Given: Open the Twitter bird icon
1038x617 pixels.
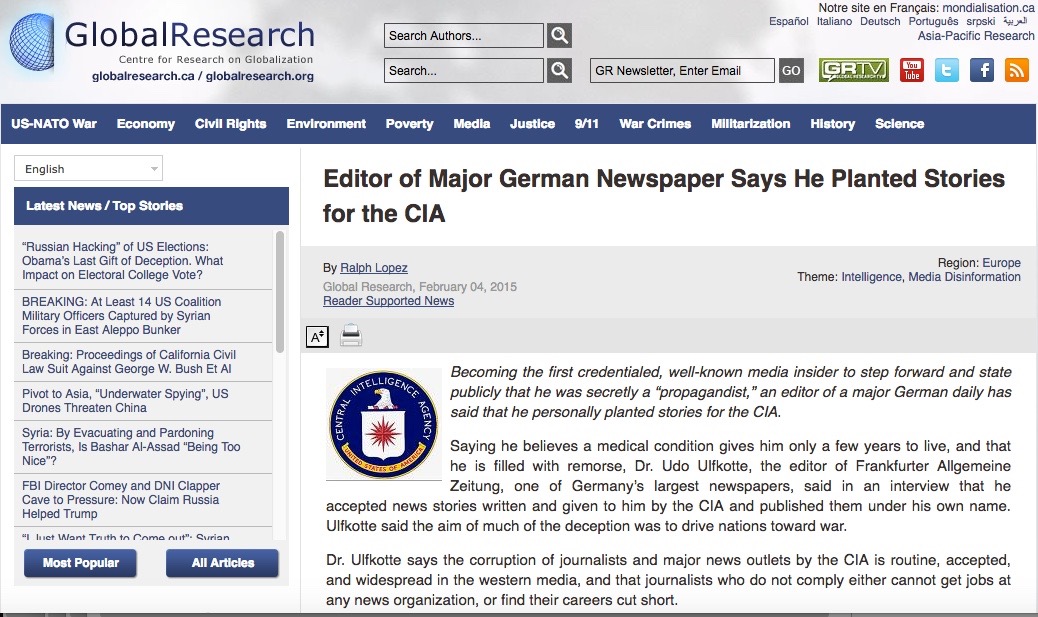Looking at the screenshot, I should [946, 70].
